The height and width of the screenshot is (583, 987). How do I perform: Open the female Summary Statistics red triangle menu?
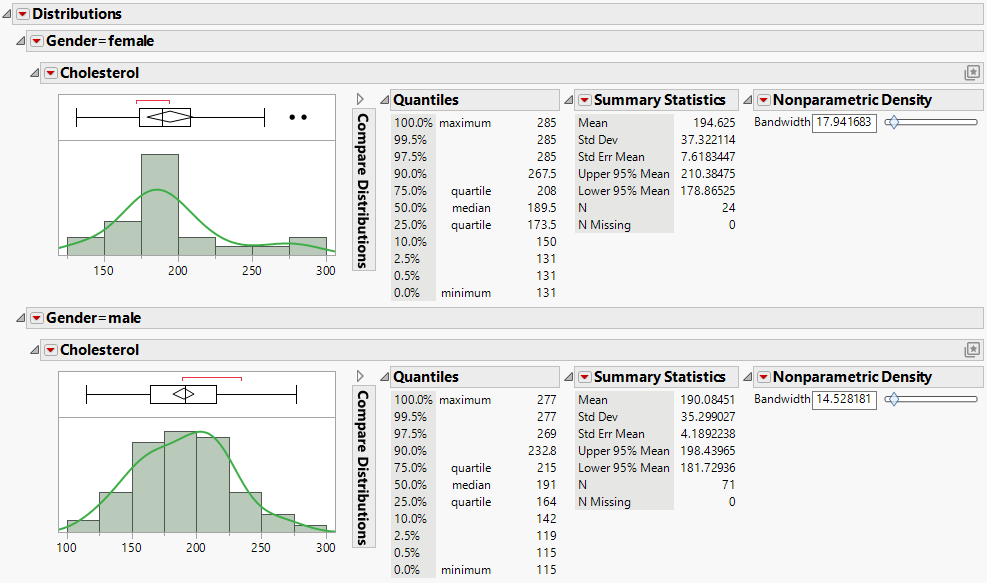point(584,100)
